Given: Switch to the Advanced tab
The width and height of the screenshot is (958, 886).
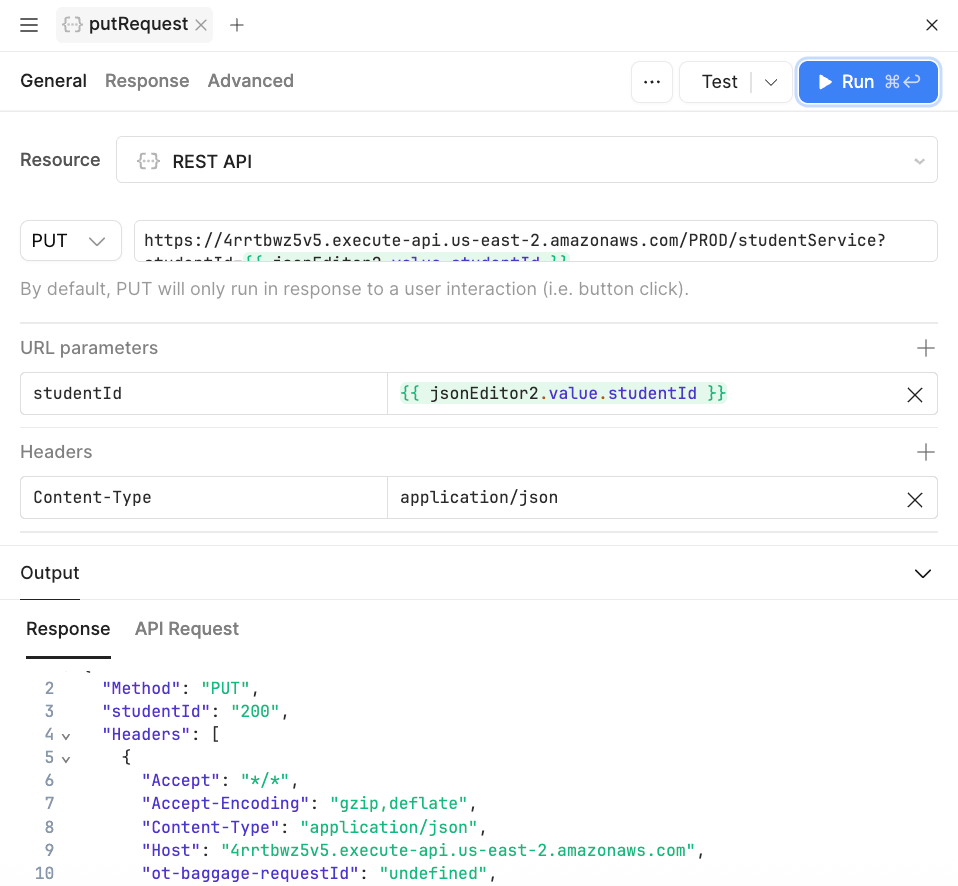Looking at the screenshot, I should 250,80.
